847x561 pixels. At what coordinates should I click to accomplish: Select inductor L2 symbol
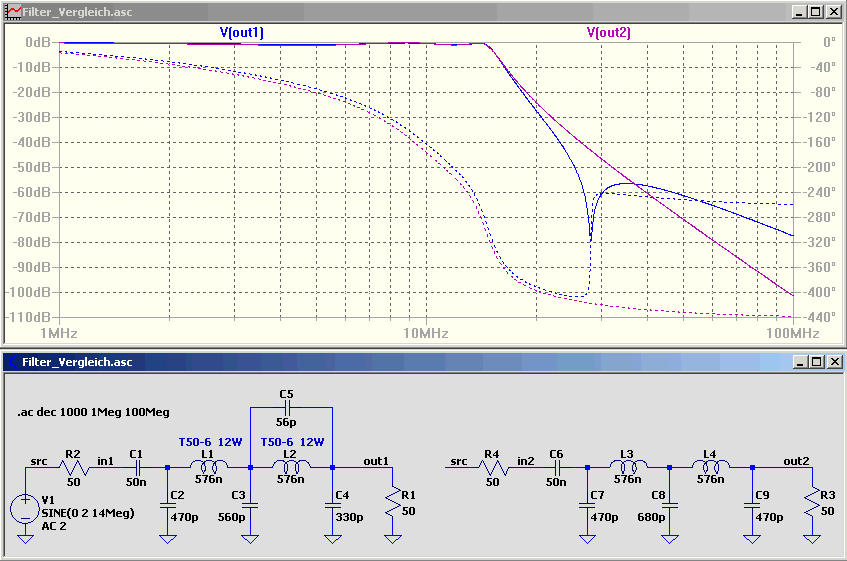click(x=291, y=465)
